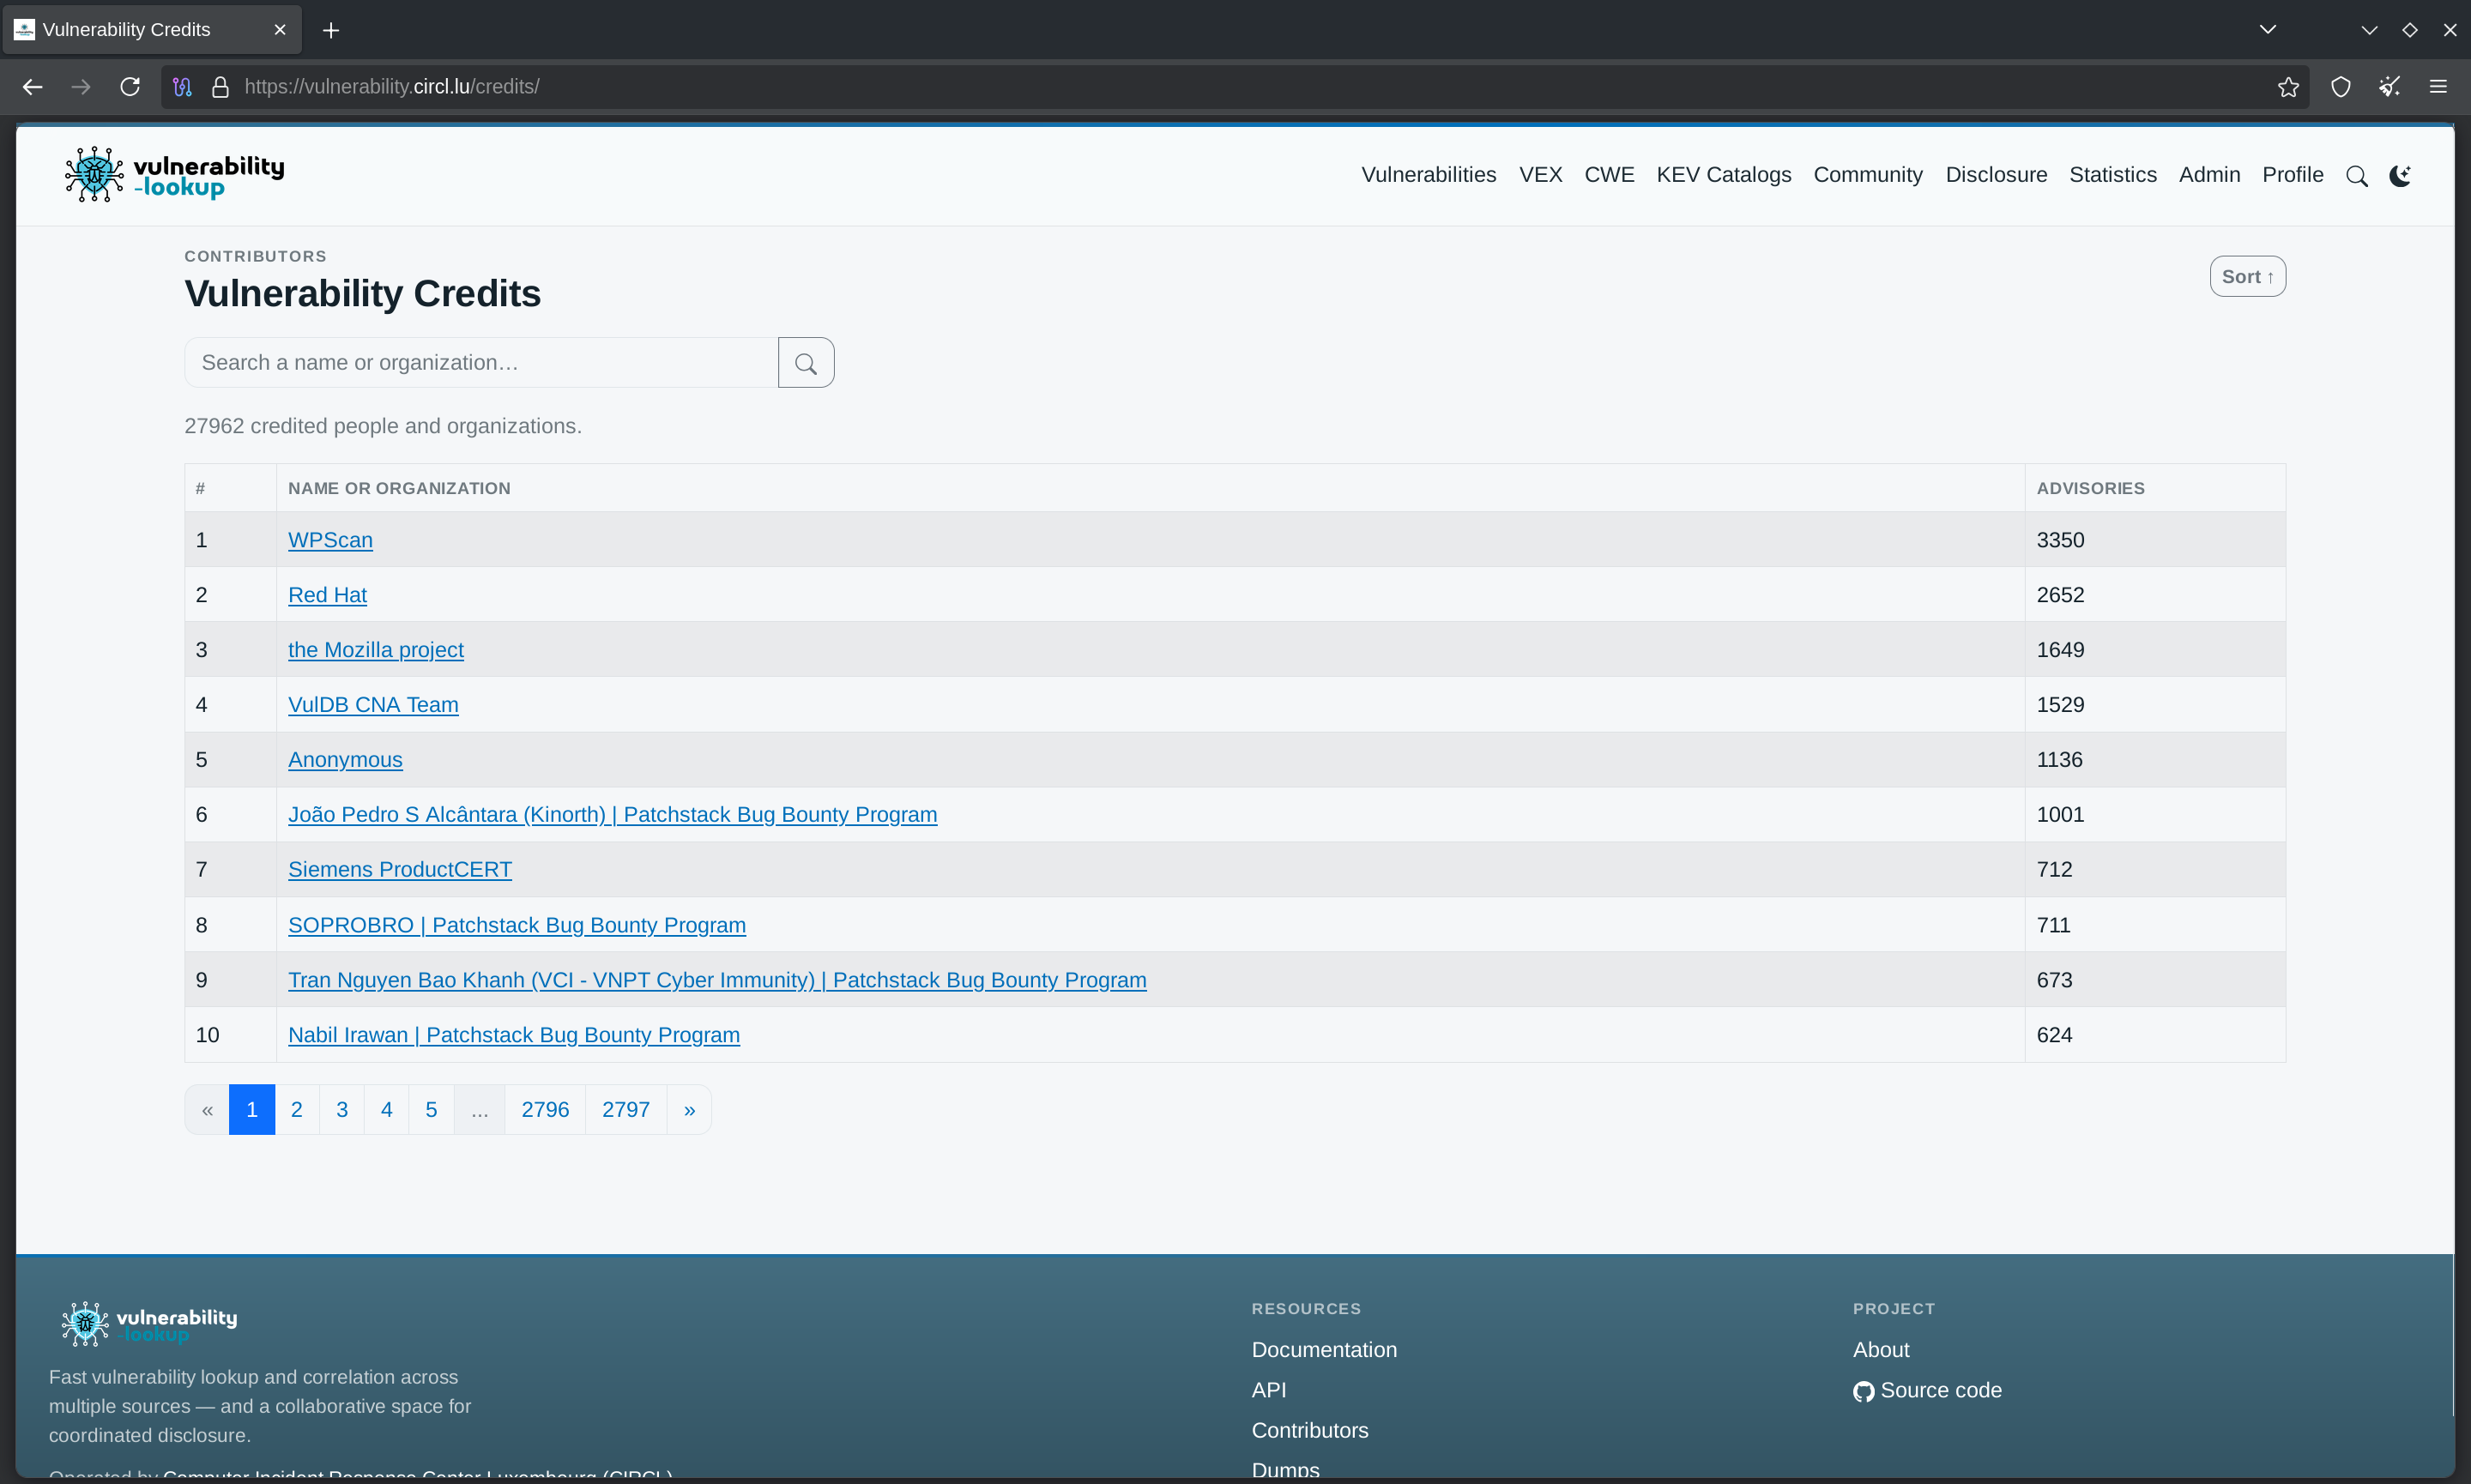
Task: Click the vulnerability-lookup header logo
Action: (175, 175)
